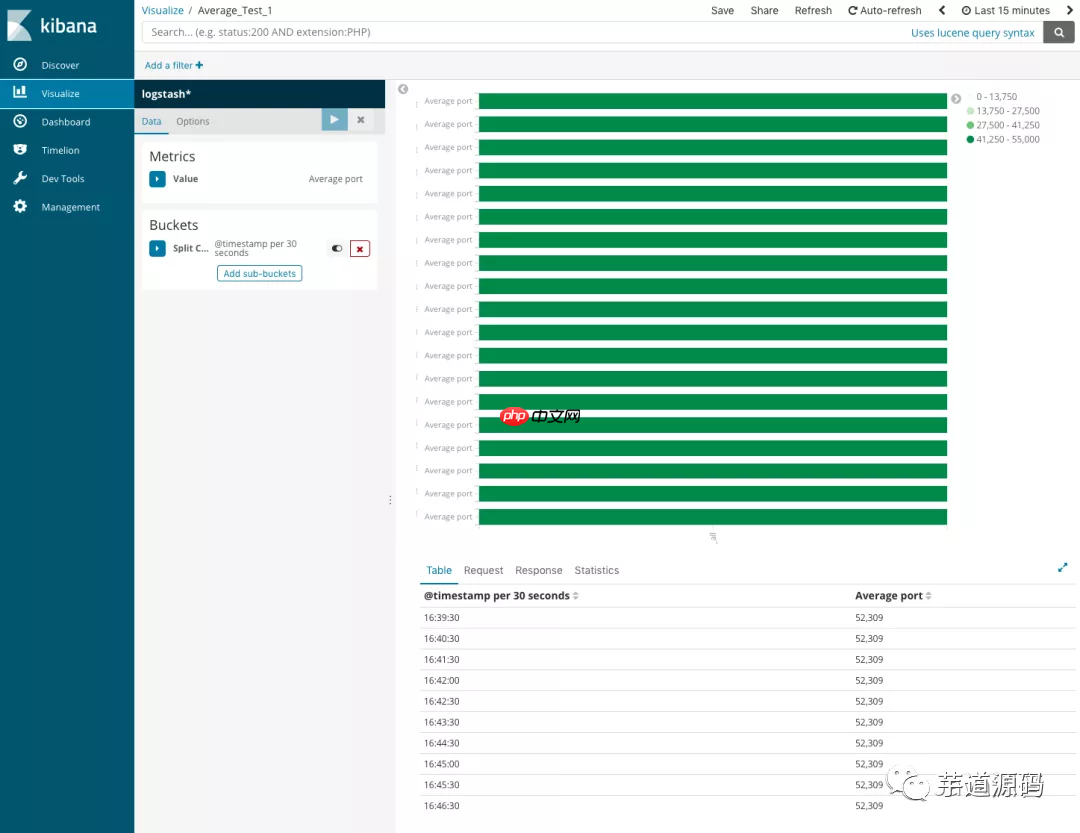
Task: Collapse the right legend panel chevron
Action: point(957,98)
